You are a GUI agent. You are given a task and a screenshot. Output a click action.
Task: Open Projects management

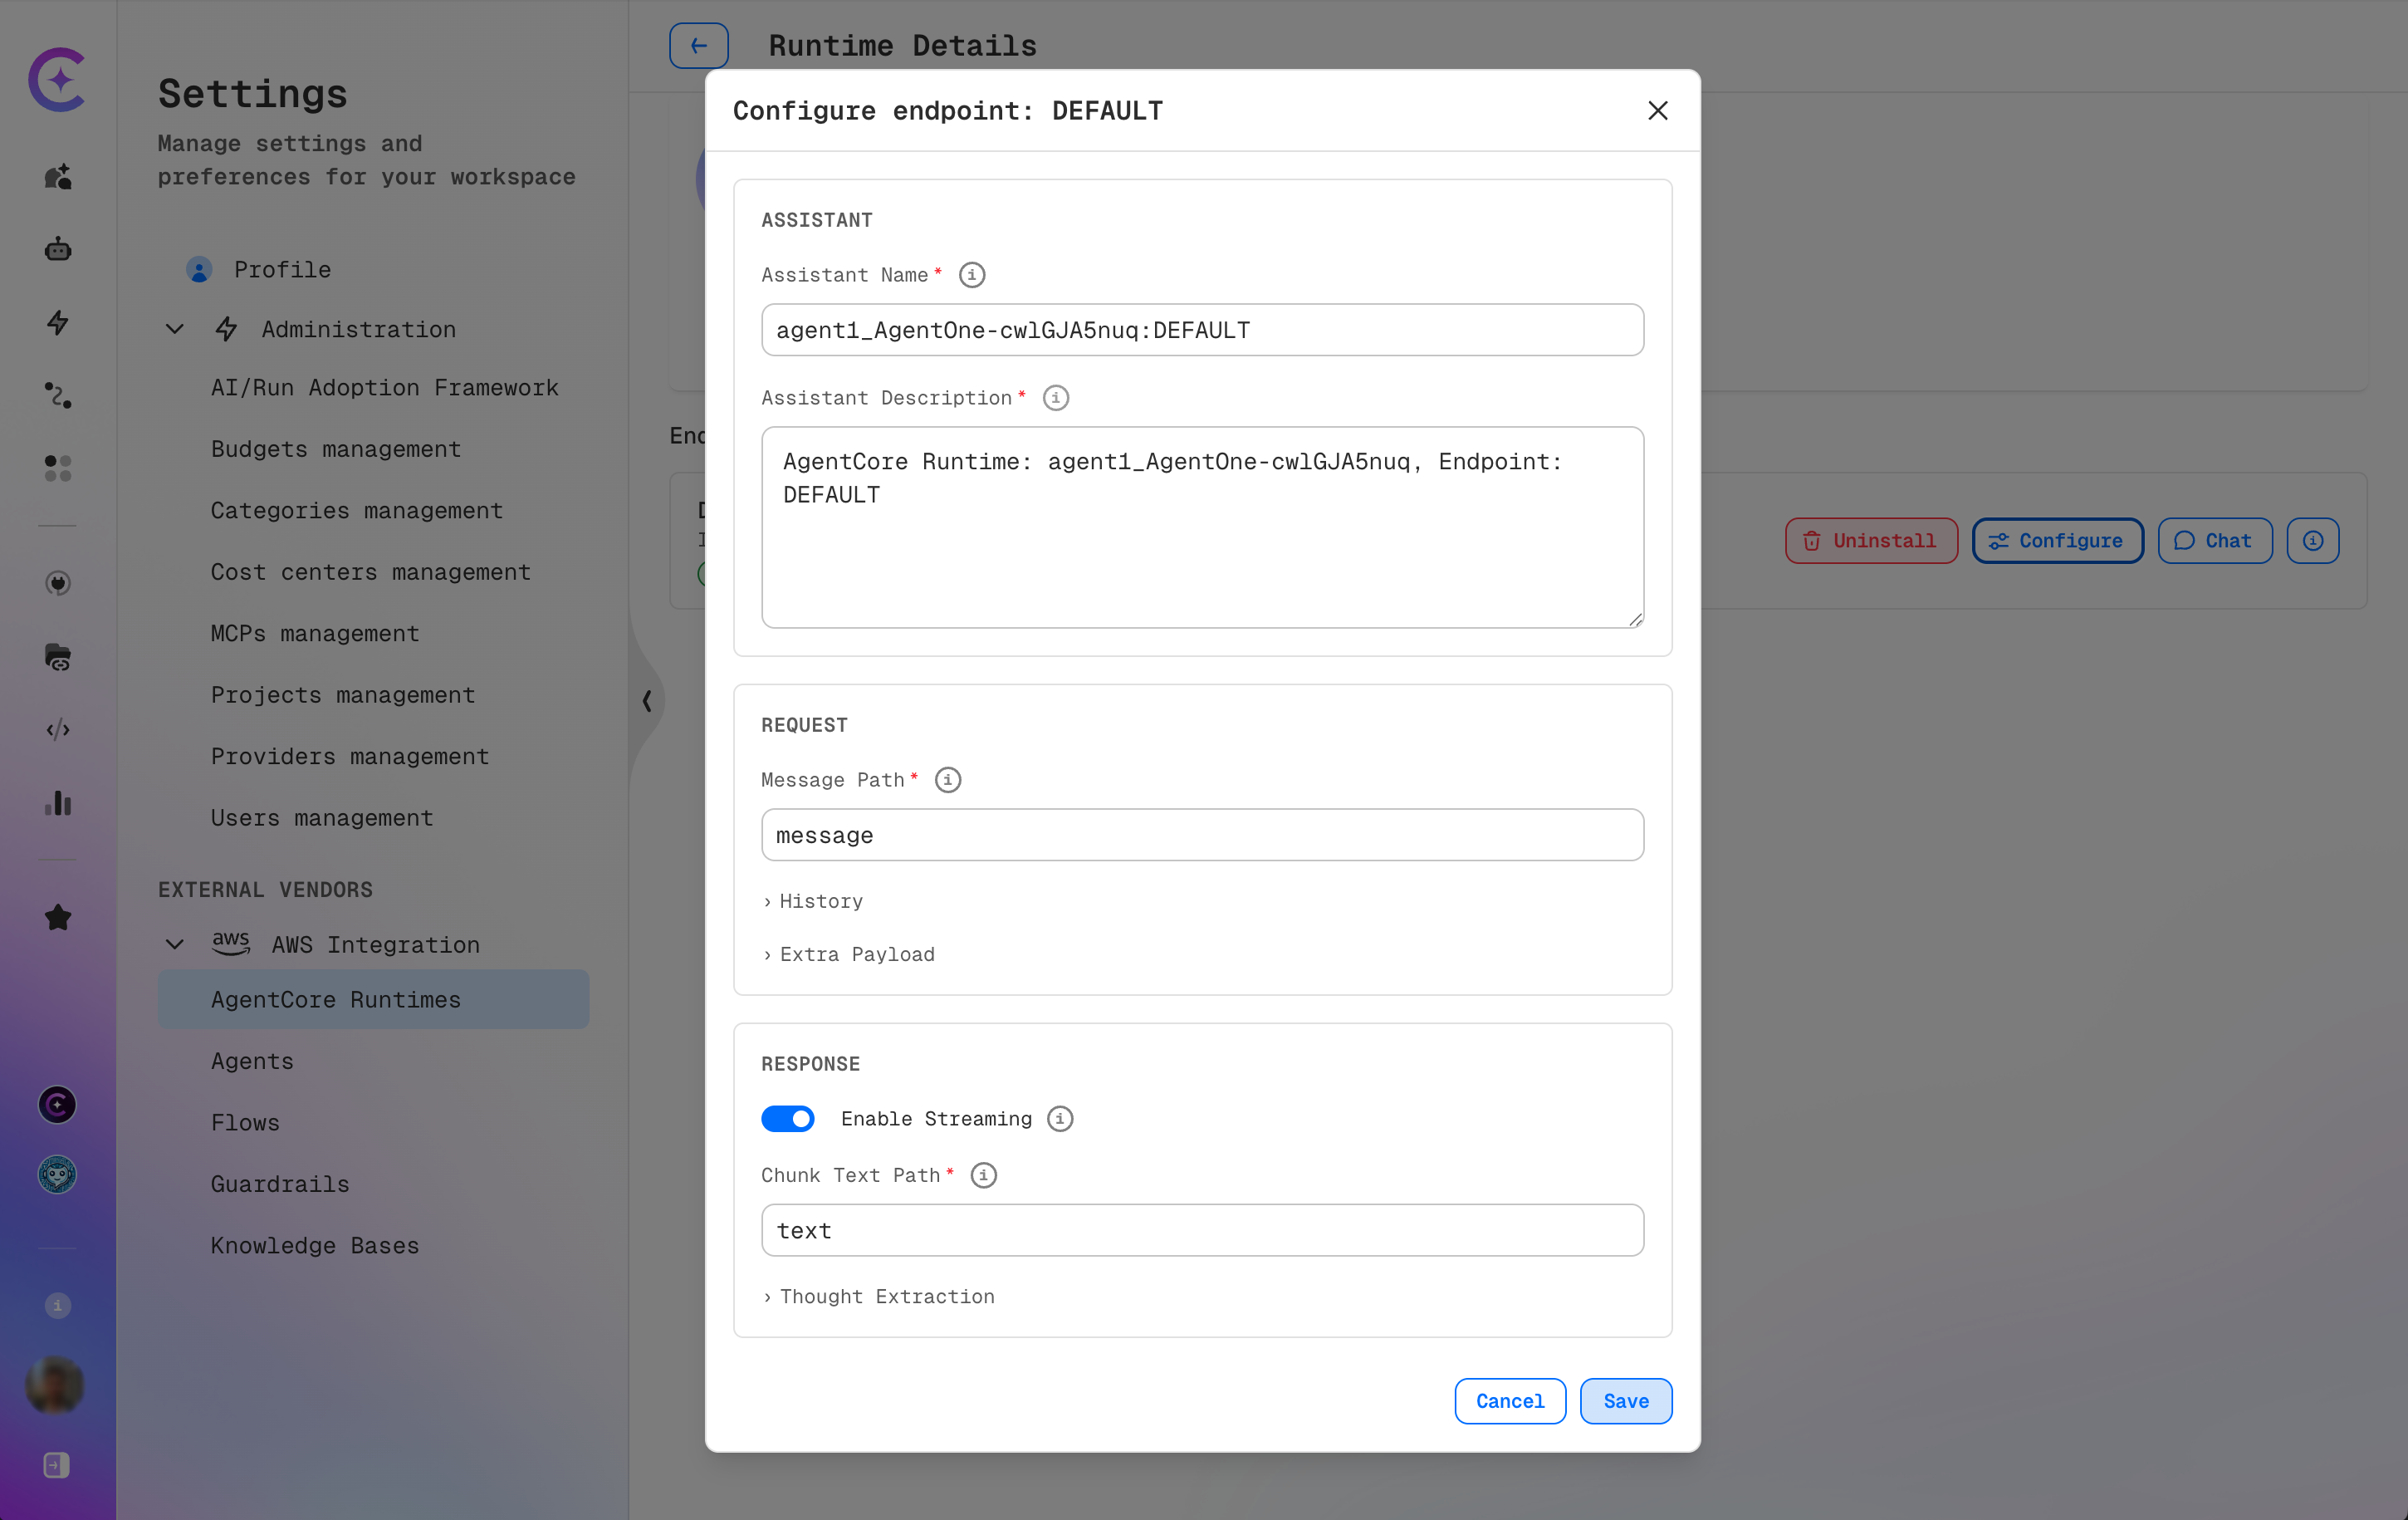[x=342, y=695]
